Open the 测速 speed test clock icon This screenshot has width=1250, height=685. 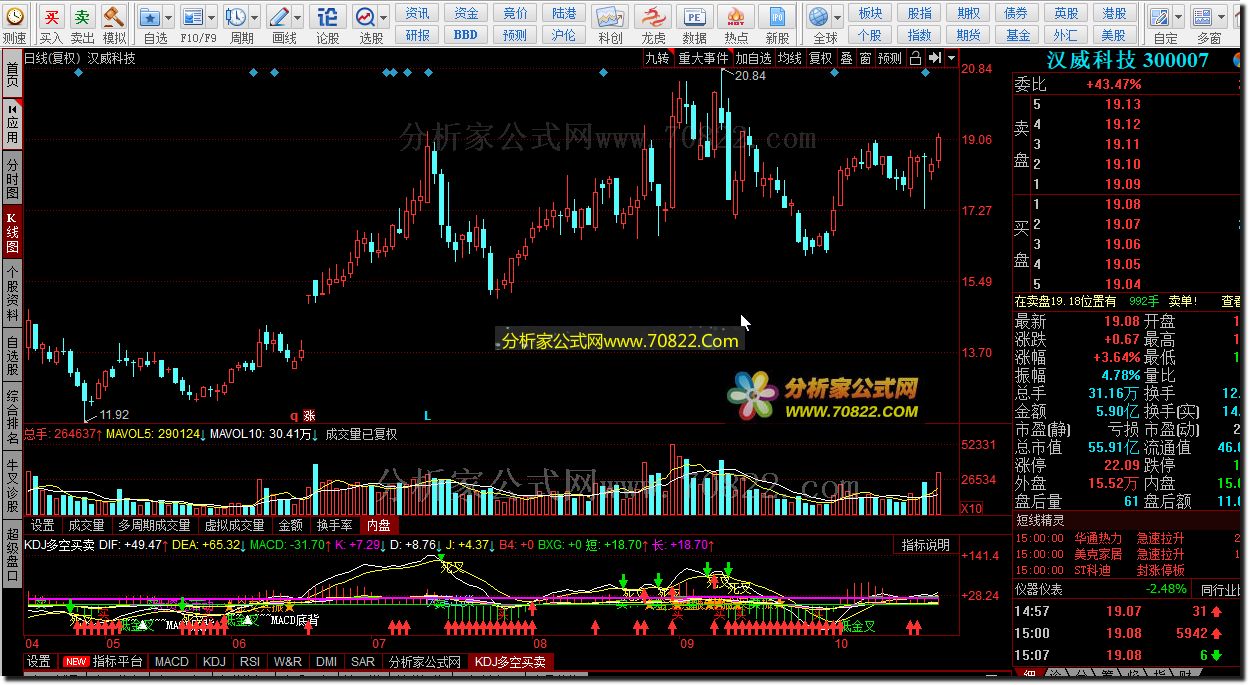tap(14, 17)
